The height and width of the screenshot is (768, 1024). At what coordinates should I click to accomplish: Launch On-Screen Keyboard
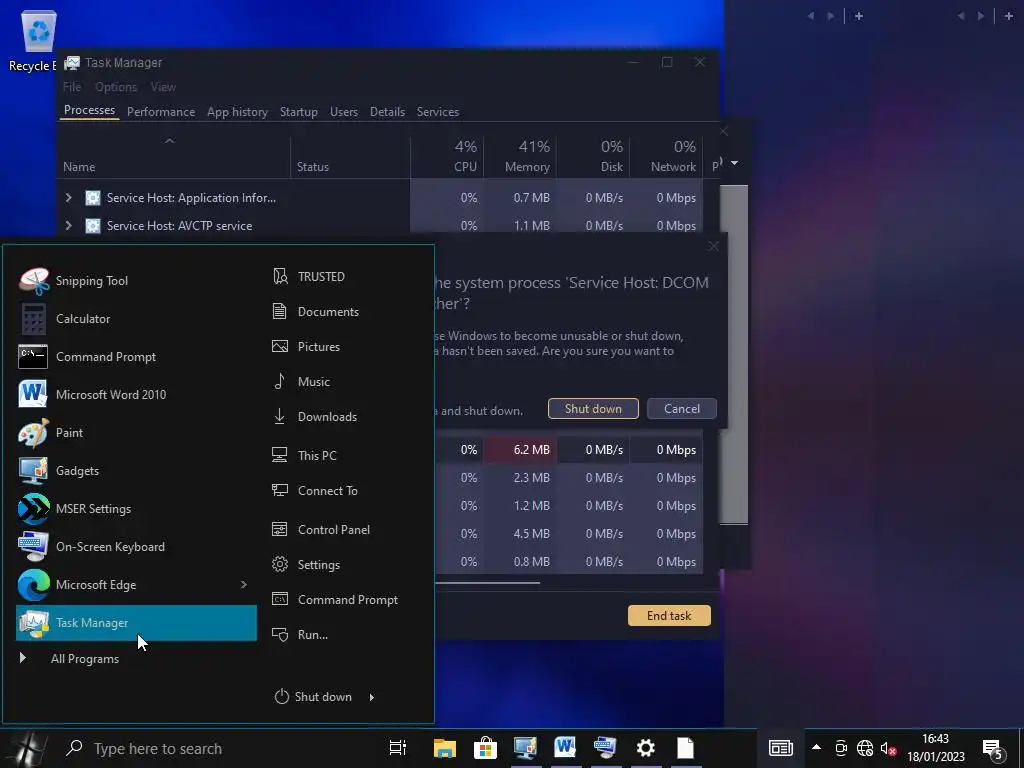pos(136,547)
